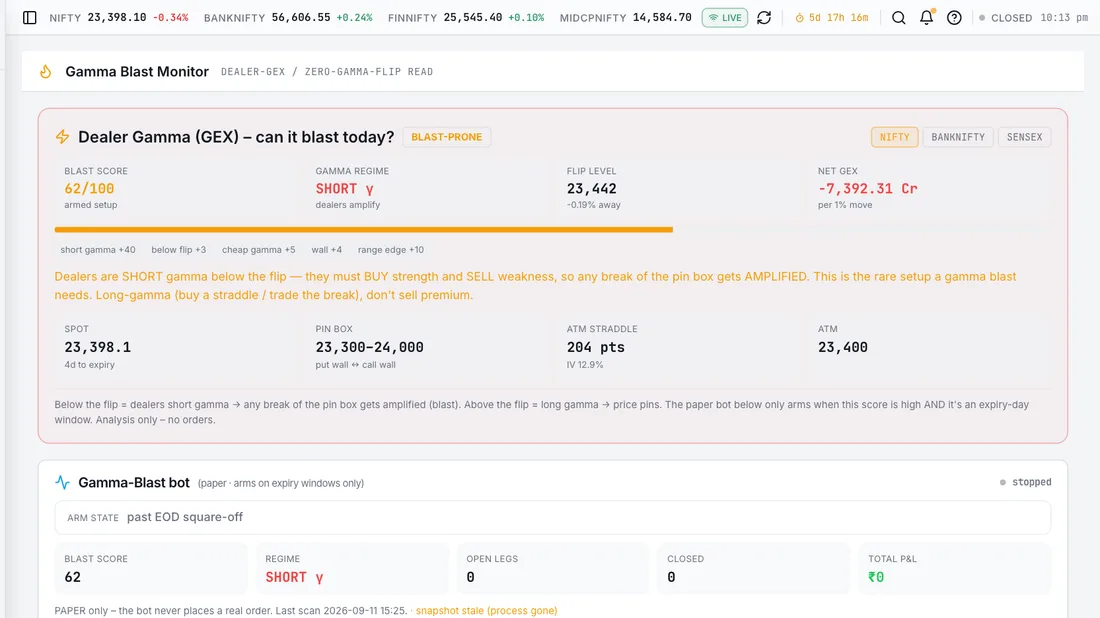
Task: Click the 'snapshot stale (process gone)' warning
Action: click(486, 611)
